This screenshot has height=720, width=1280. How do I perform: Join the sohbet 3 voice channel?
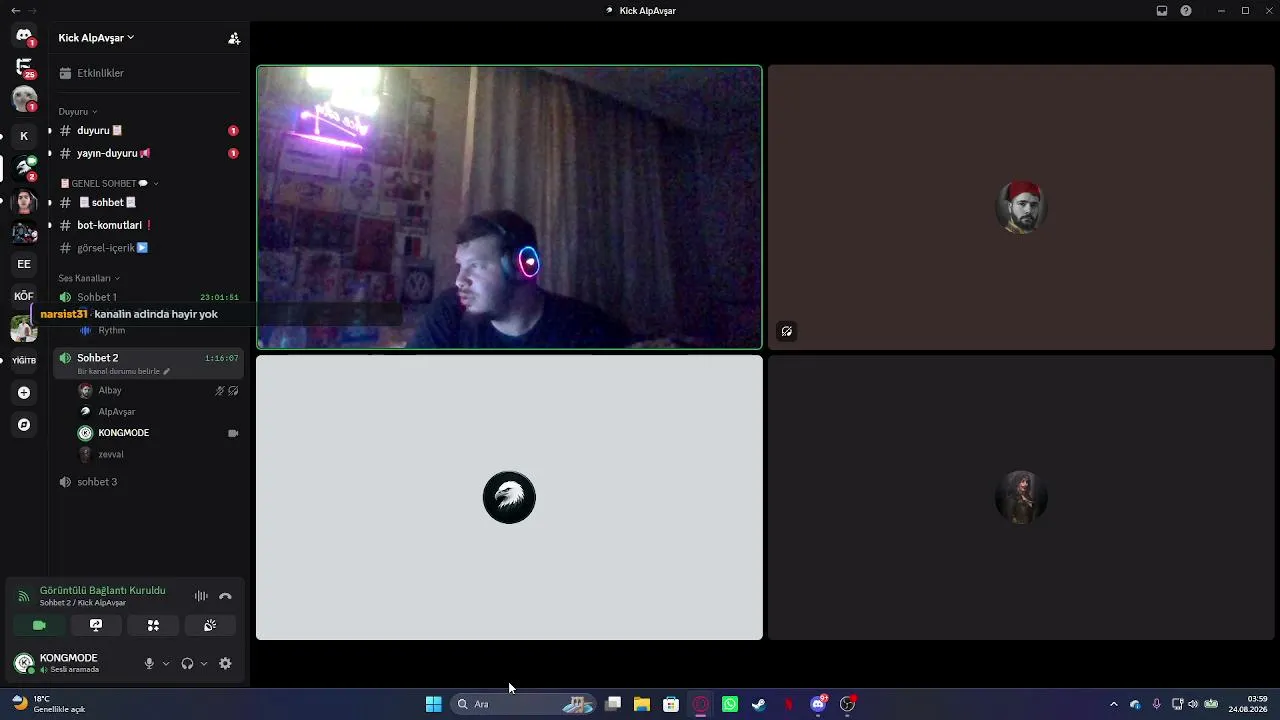(x=147, y=482)
